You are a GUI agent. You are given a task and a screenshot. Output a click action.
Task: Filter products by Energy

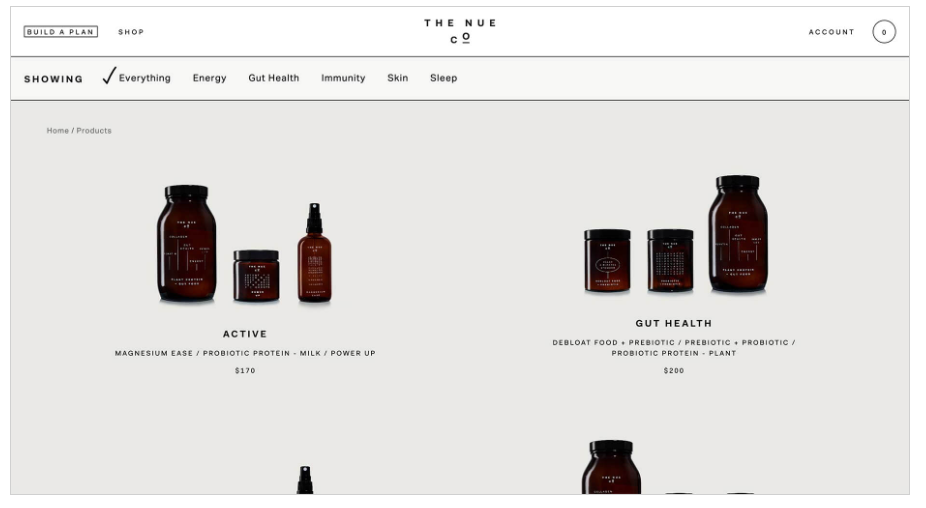[x=209, y=78]
